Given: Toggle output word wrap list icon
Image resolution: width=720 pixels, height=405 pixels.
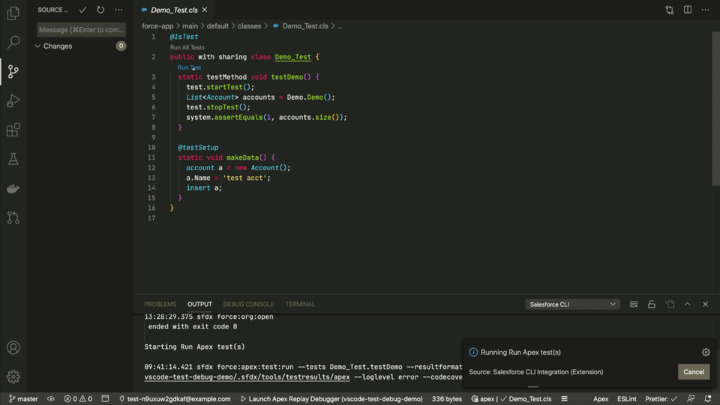Looking at the screenshot, I should [x=633, y=304].
